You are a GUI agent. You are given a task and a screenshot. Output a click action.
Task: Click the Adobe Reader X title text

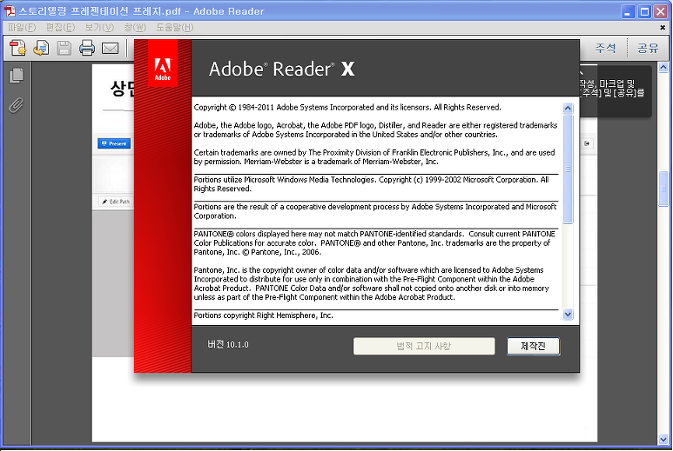[x=282, y=69]
